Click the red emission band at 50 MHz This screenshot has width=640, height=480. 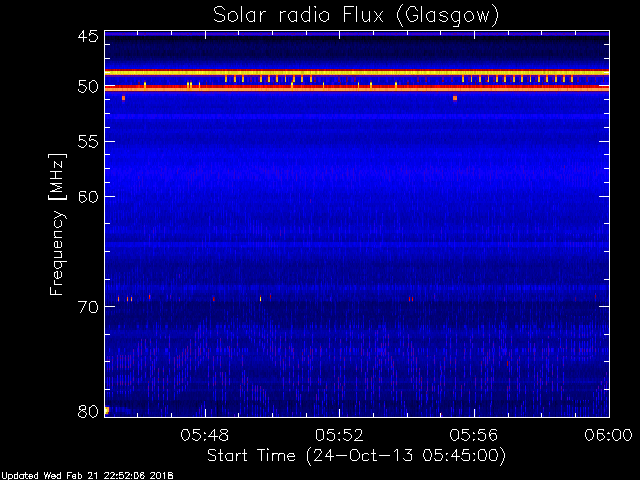coord(357,88)
